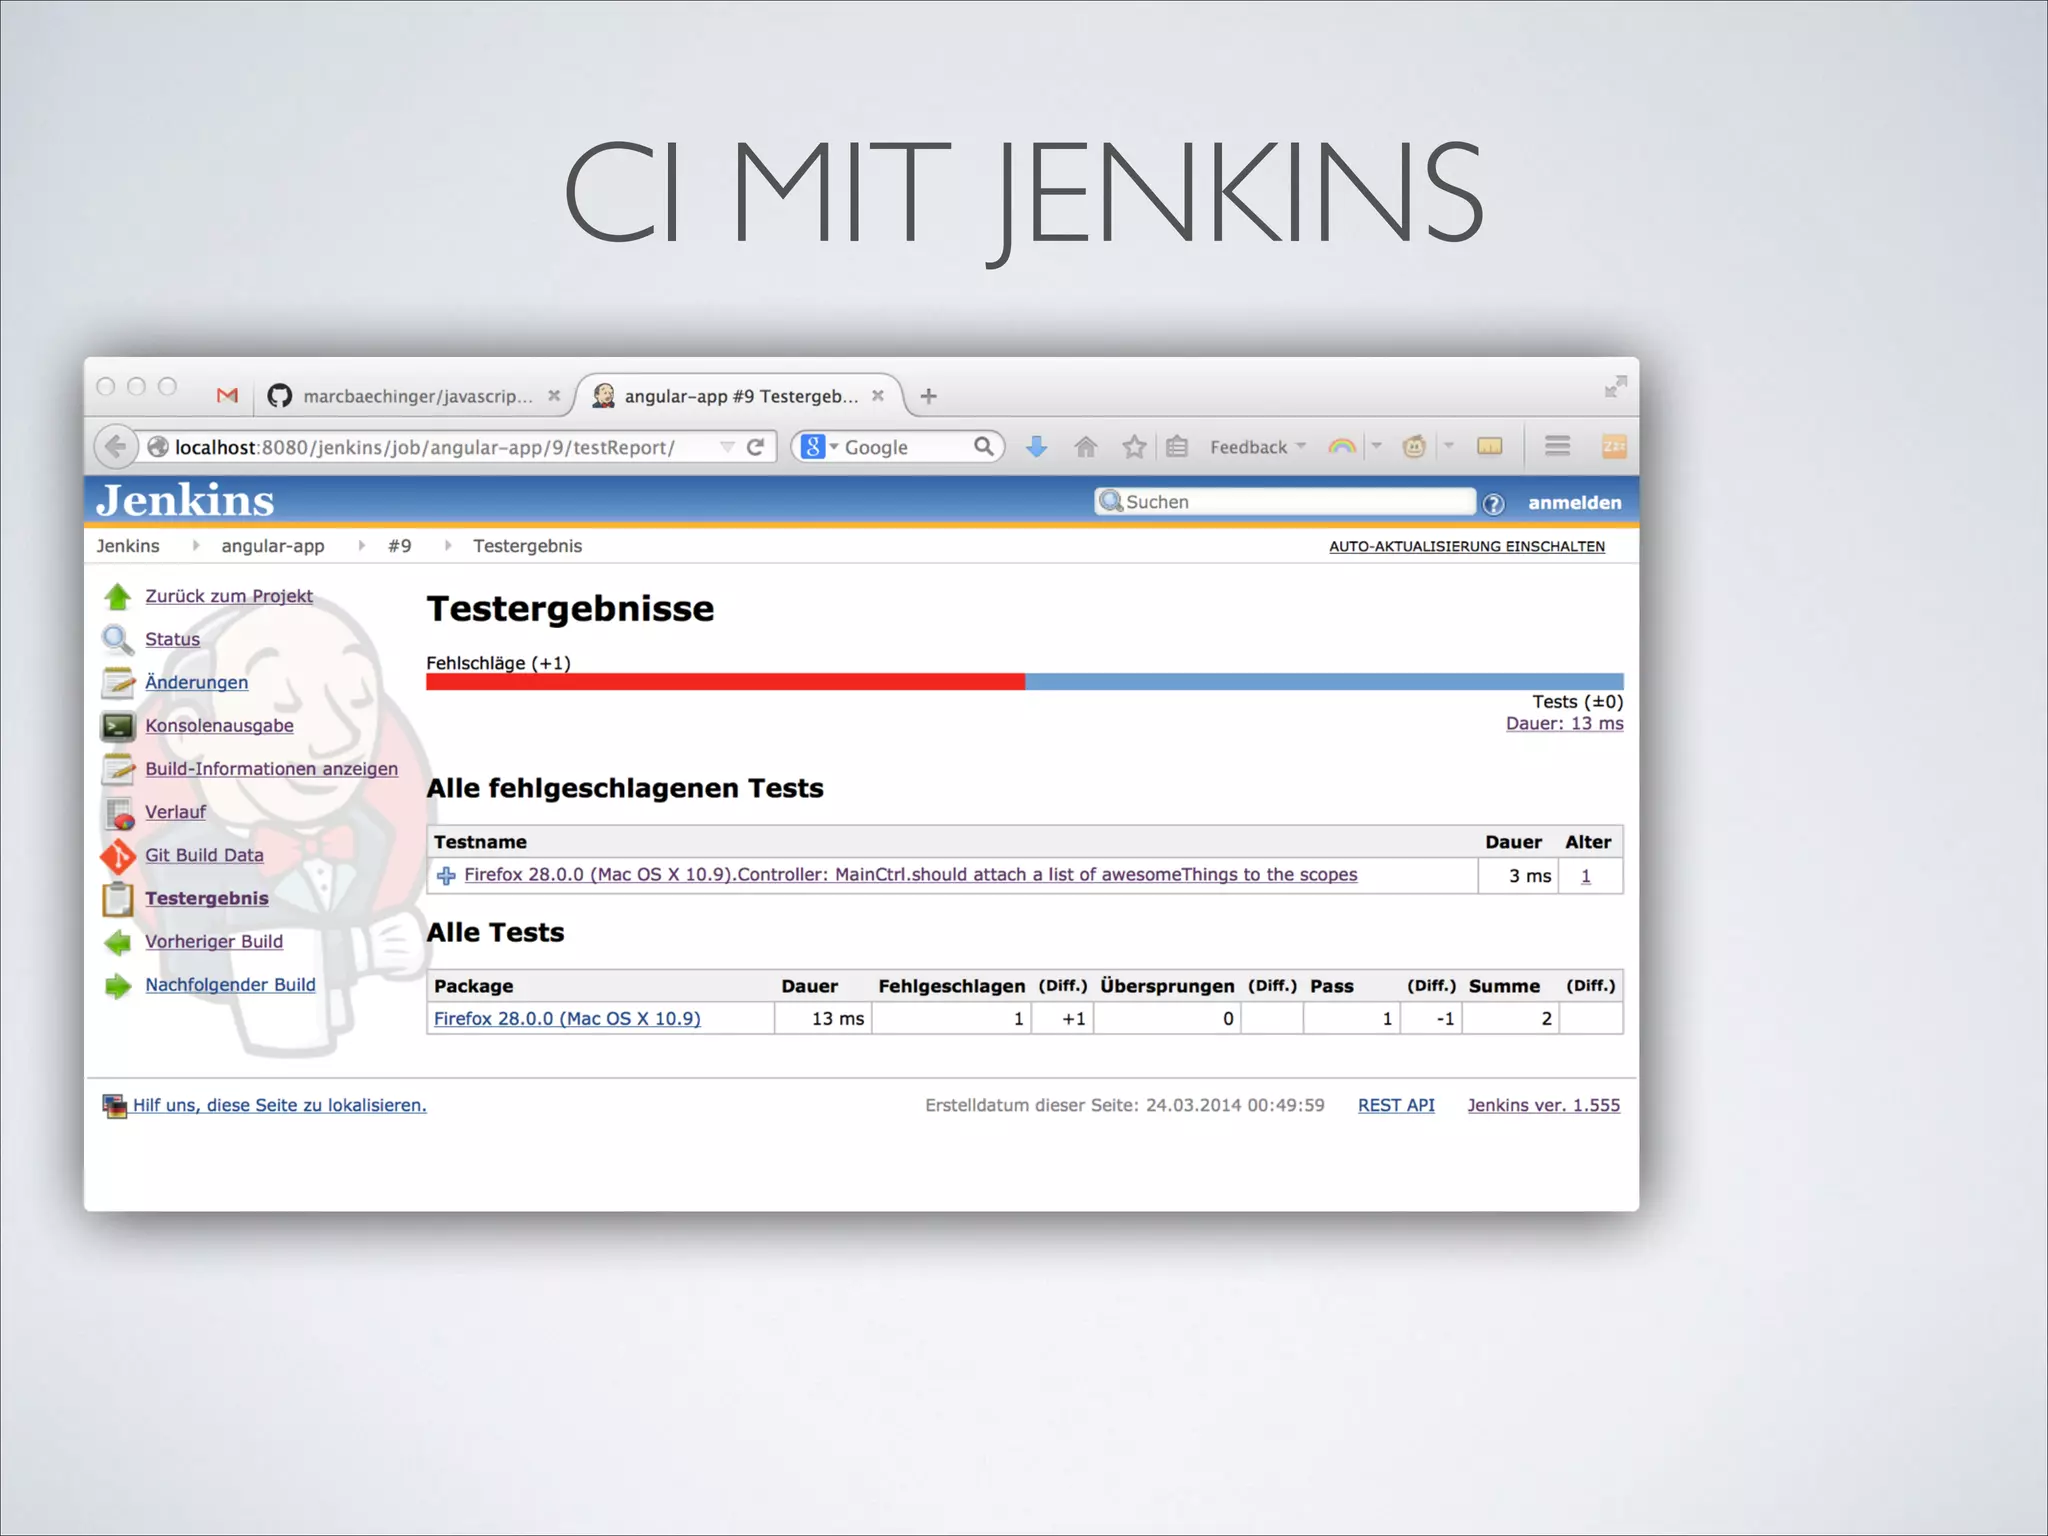Expand the breadcrumb arrow after angular-app
The height and width of the screenshot is (1536, 2048).
[361, 546]
